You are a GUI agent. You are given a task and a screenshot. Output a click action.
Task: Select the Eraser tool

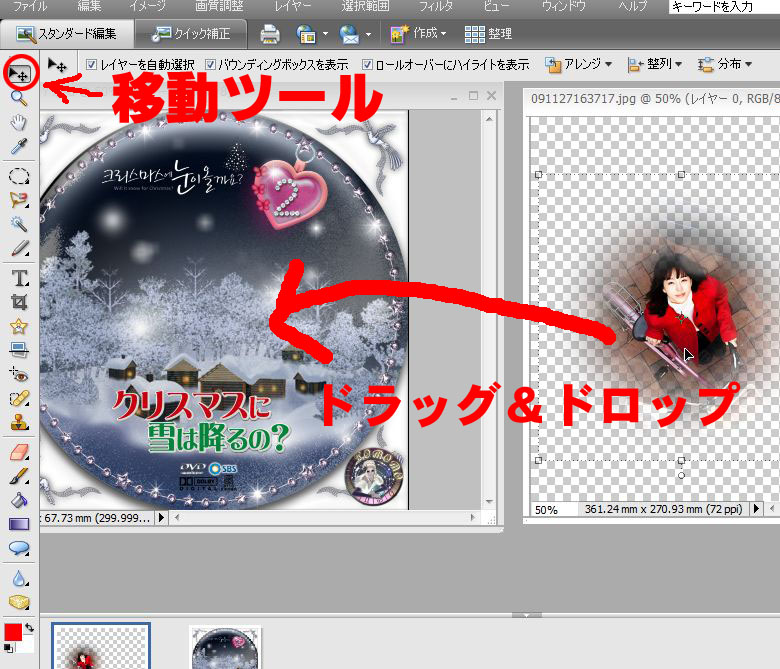[x=19, y=452]
